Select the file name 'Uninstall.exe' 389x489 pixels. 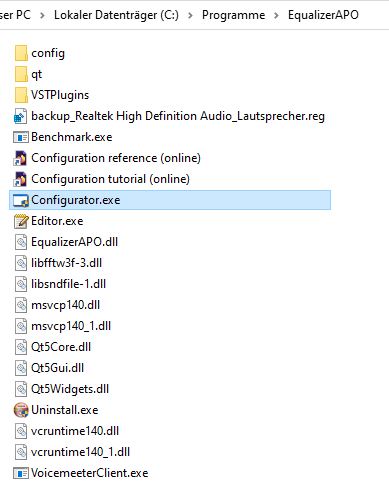(65, 410)
